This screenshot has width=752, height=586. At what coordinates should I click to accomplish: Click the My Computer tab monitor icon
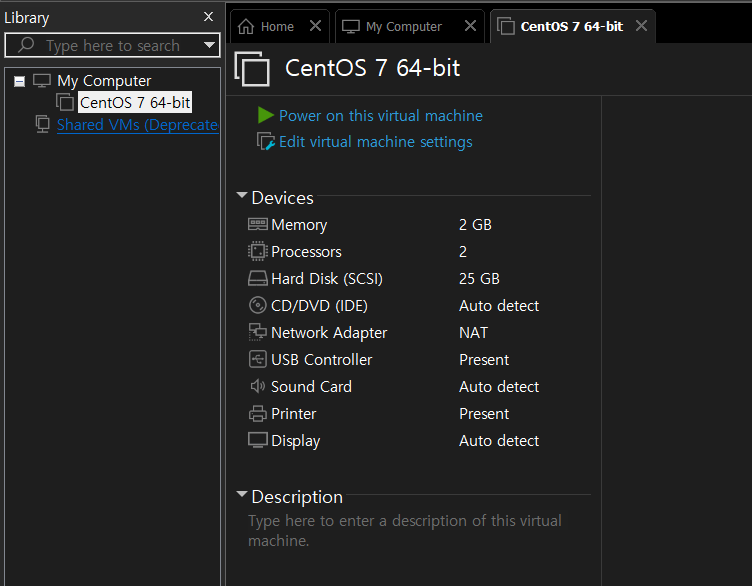tap(351, 26)
